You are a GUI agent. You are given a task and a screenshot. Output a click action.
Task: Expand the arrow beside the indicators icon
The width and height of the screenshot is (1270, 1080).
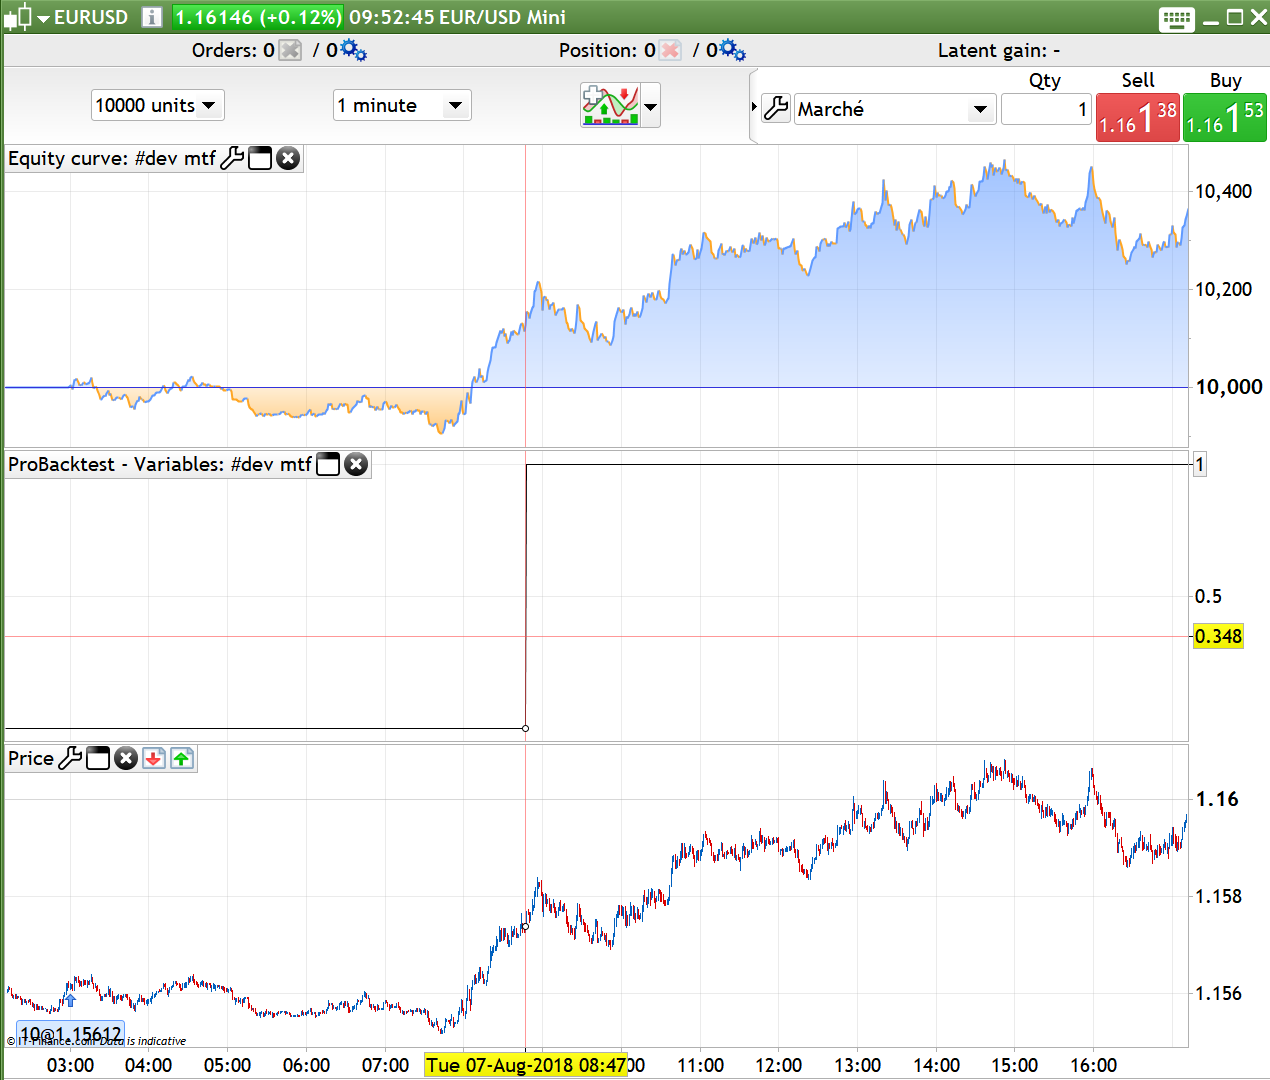coord(651,105)
